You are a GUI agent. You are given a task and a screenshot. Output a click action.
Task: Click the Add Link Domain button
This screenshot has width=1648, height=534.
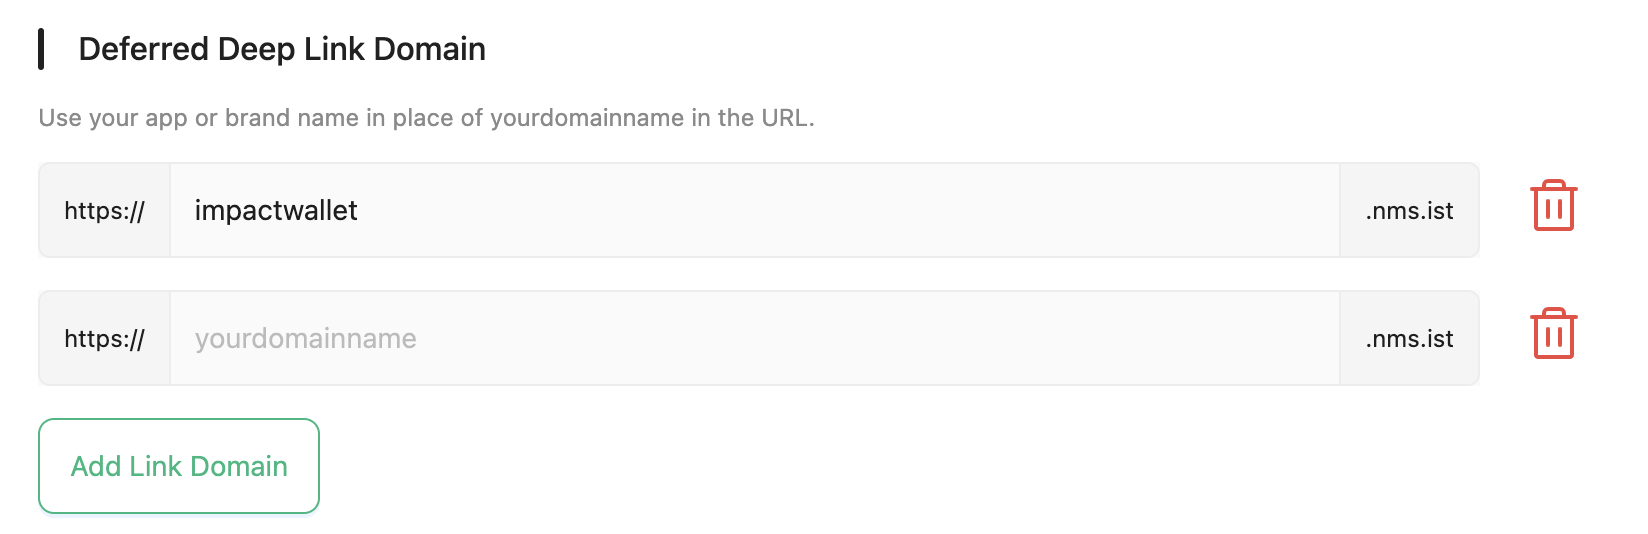pos(179,466)
